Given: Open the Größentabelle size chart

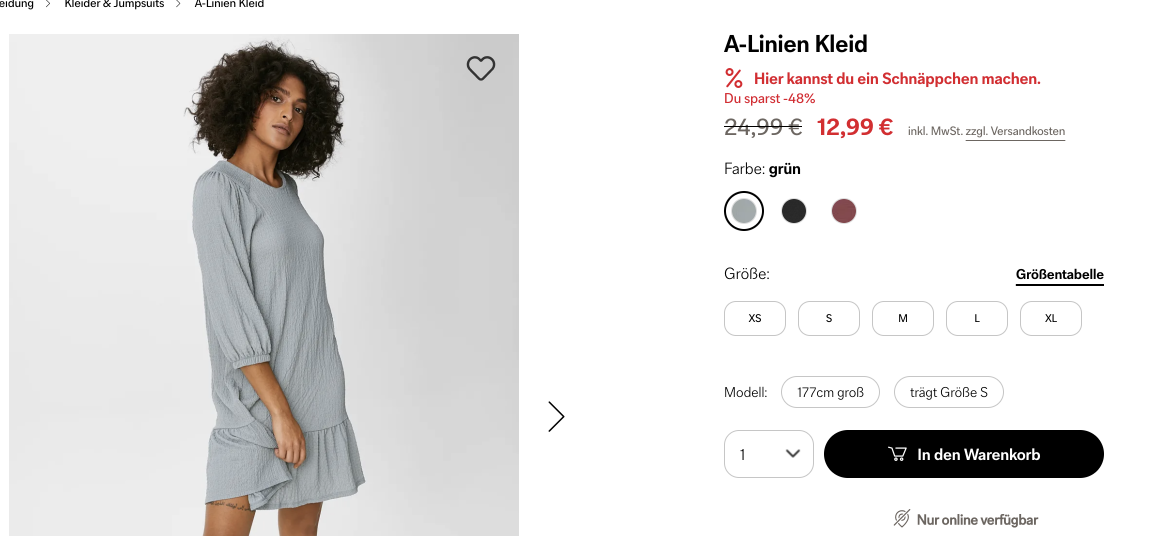Looking at the screenshot, I should 1059,275.
